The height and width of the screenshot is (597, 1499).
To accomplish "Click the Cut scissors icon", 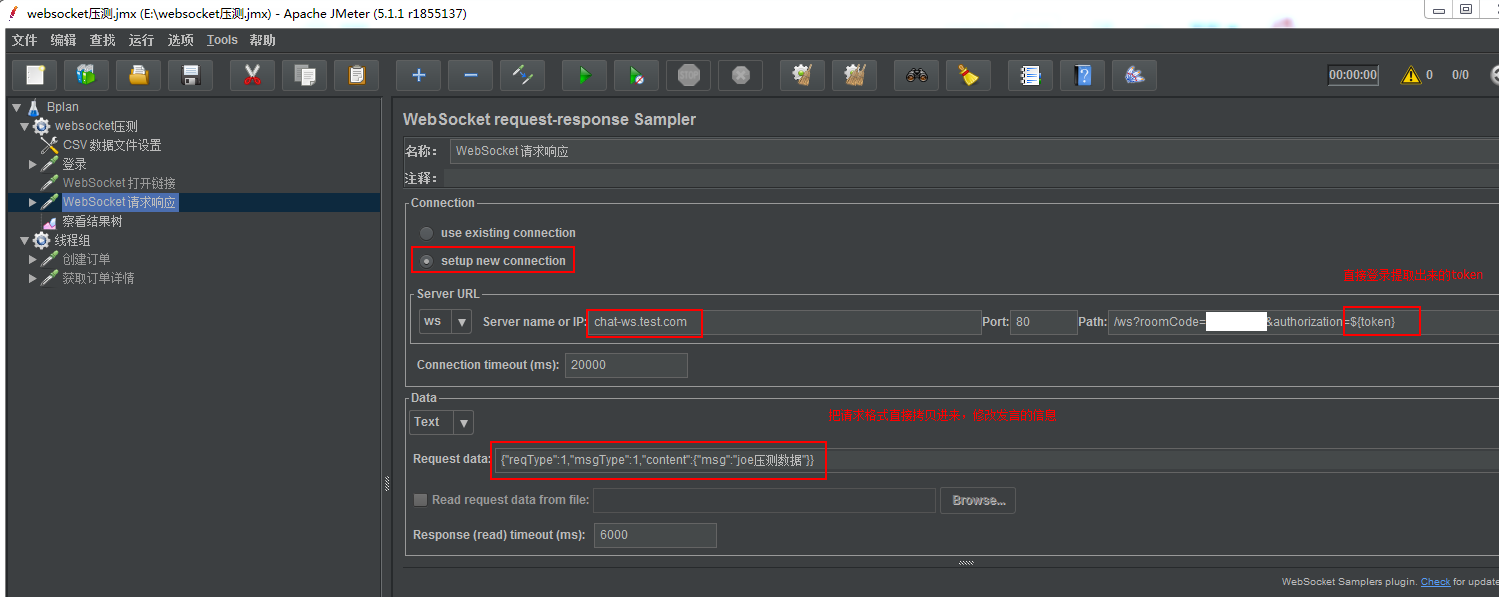I will pyautogui.click(x=252, y=75).
